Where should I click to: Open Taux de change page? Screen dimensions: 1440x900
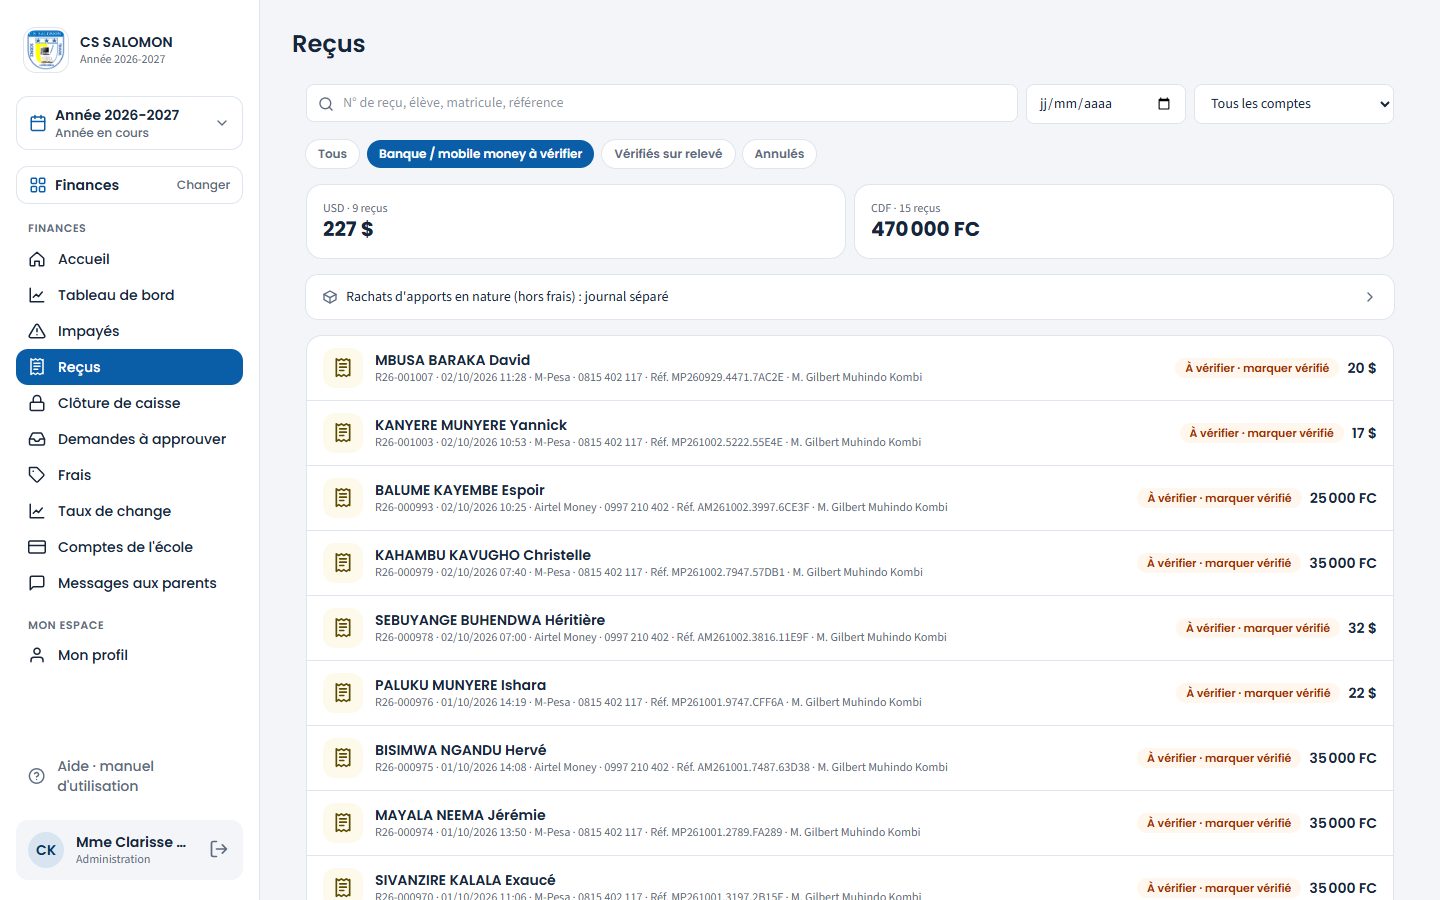tap(129, 511)
